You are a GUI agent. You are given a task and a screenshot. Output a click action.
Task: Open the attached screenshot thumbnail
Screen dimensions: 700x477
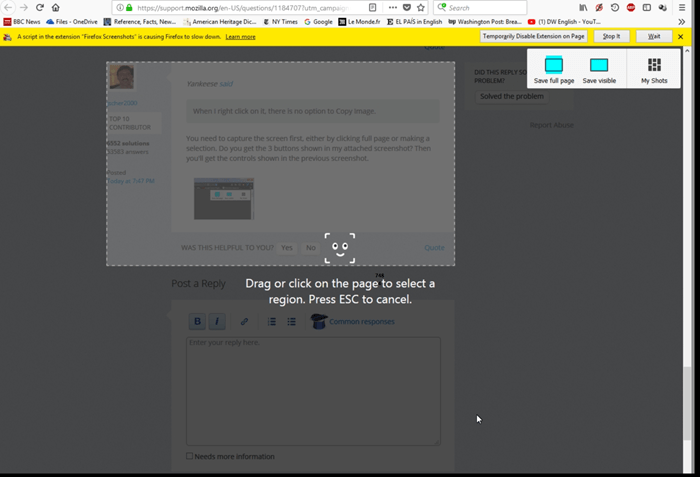[x=224, y=199]
